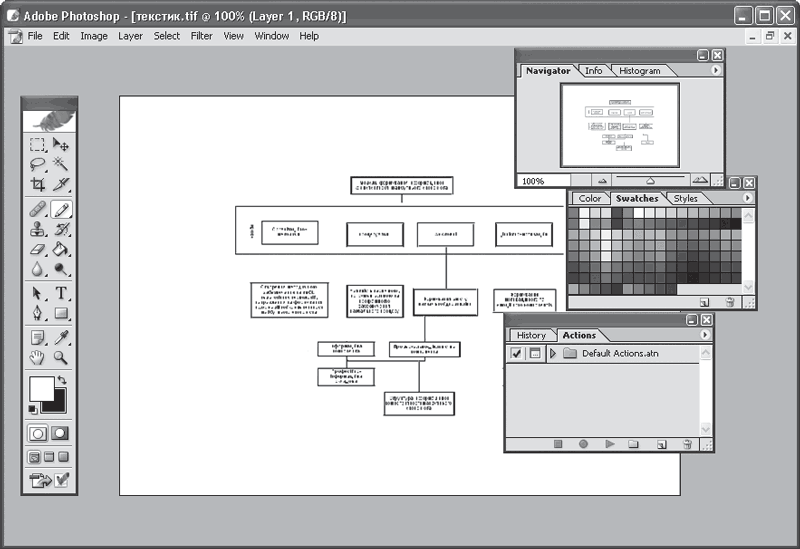Expand the Default Actions.atn folder
Screen dimensions: 800x549
coord(552,354)
